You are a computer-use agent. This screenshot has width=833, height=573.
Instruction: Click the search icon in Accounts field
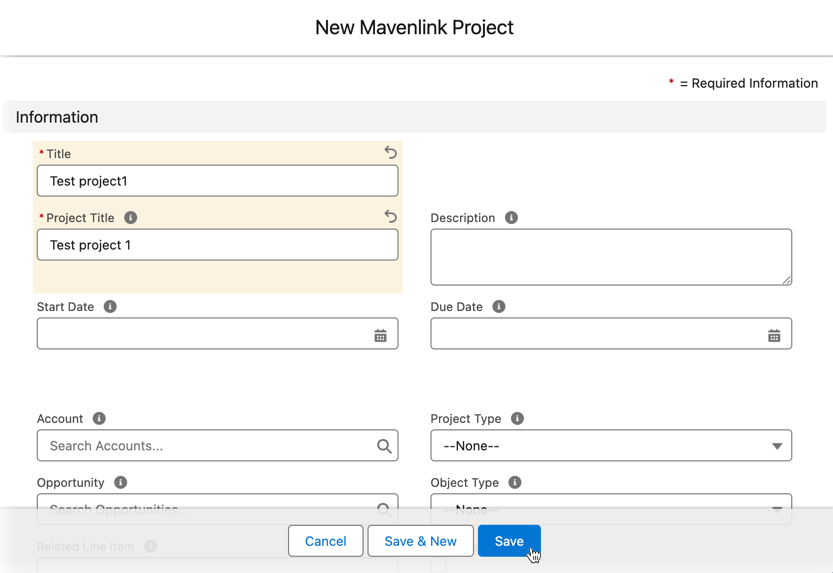tap(384, 446)
